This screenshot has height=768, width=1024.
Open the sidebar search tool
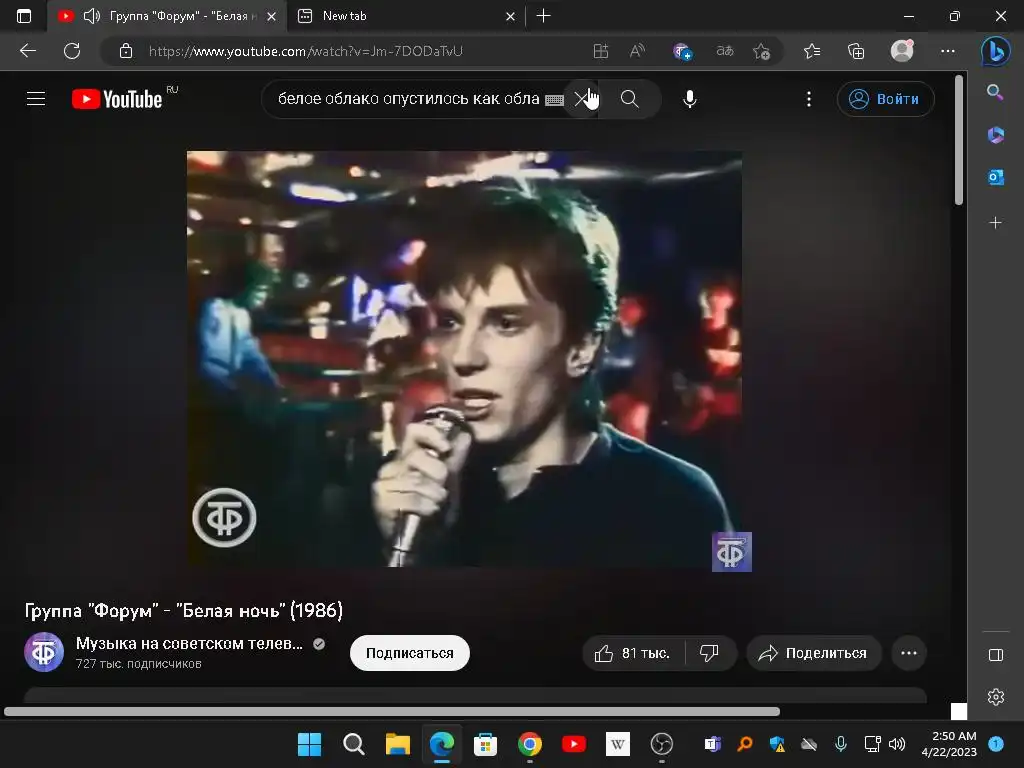(995, 92)
